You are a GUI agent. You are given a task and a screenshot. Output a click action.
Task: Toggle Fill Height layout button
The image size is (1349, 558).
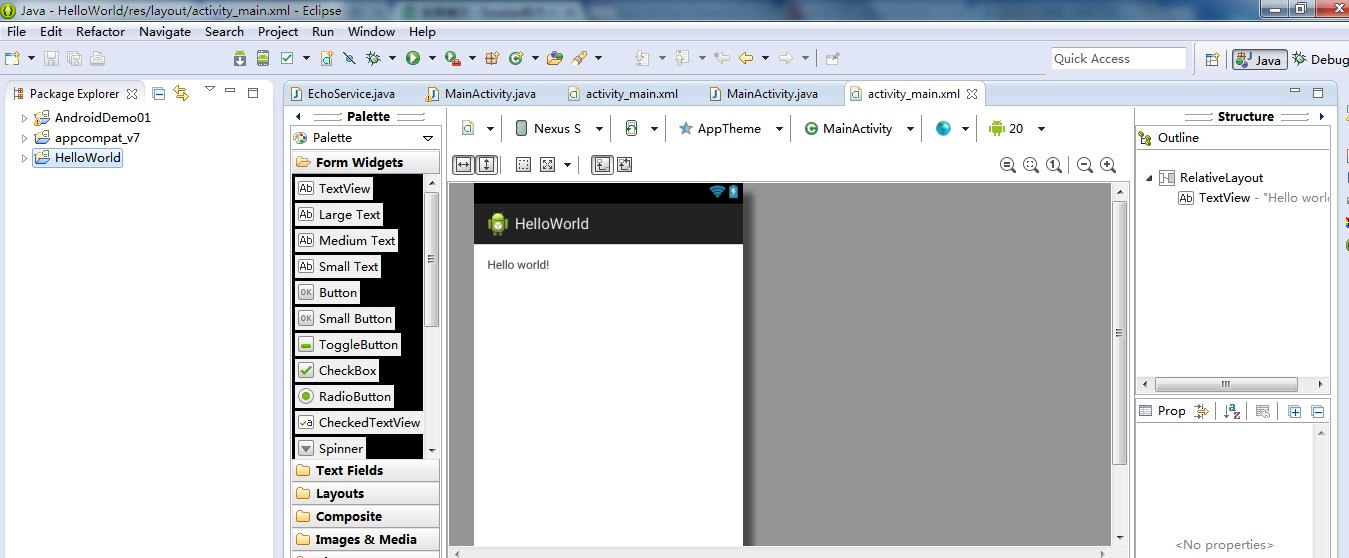486,165
